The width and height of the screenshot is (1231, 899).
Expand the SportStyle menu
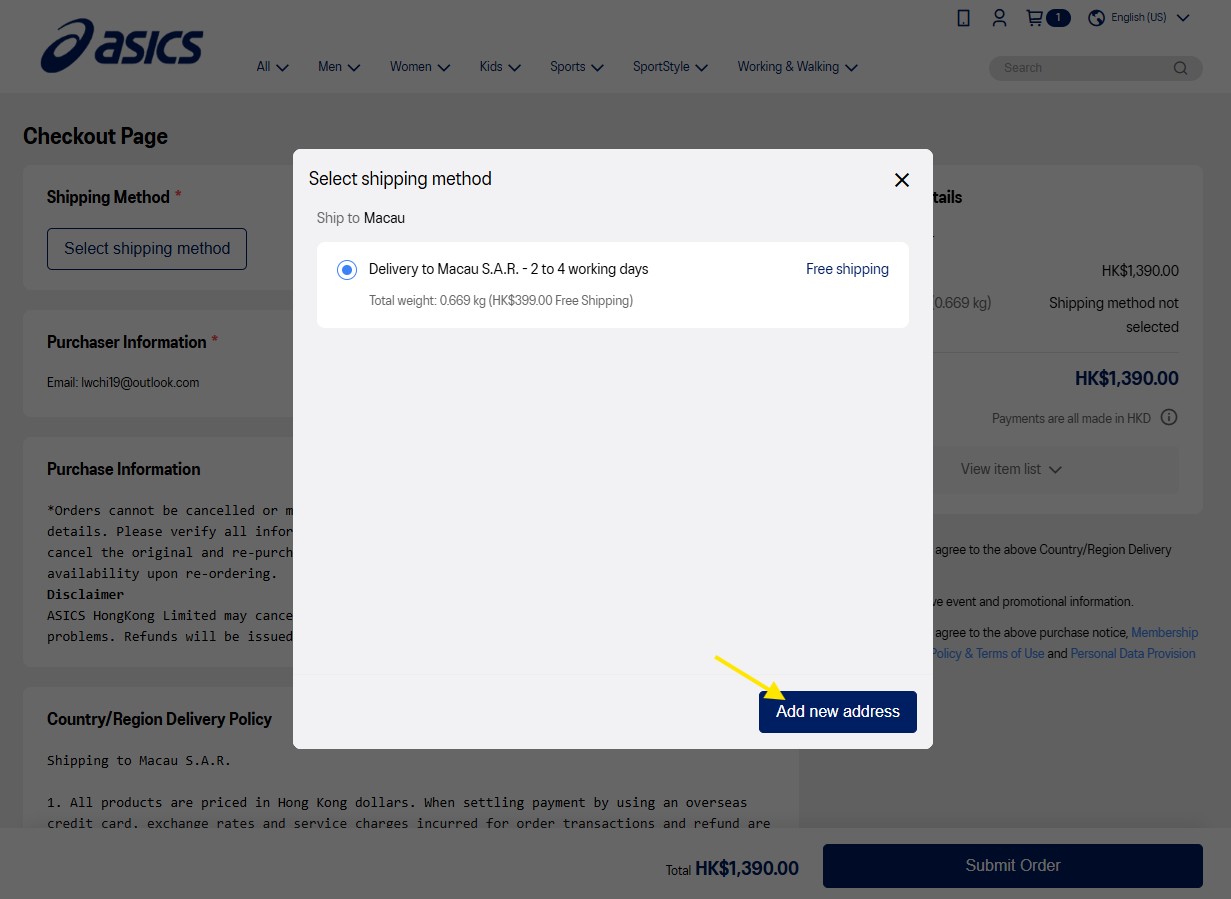point(670,67)
